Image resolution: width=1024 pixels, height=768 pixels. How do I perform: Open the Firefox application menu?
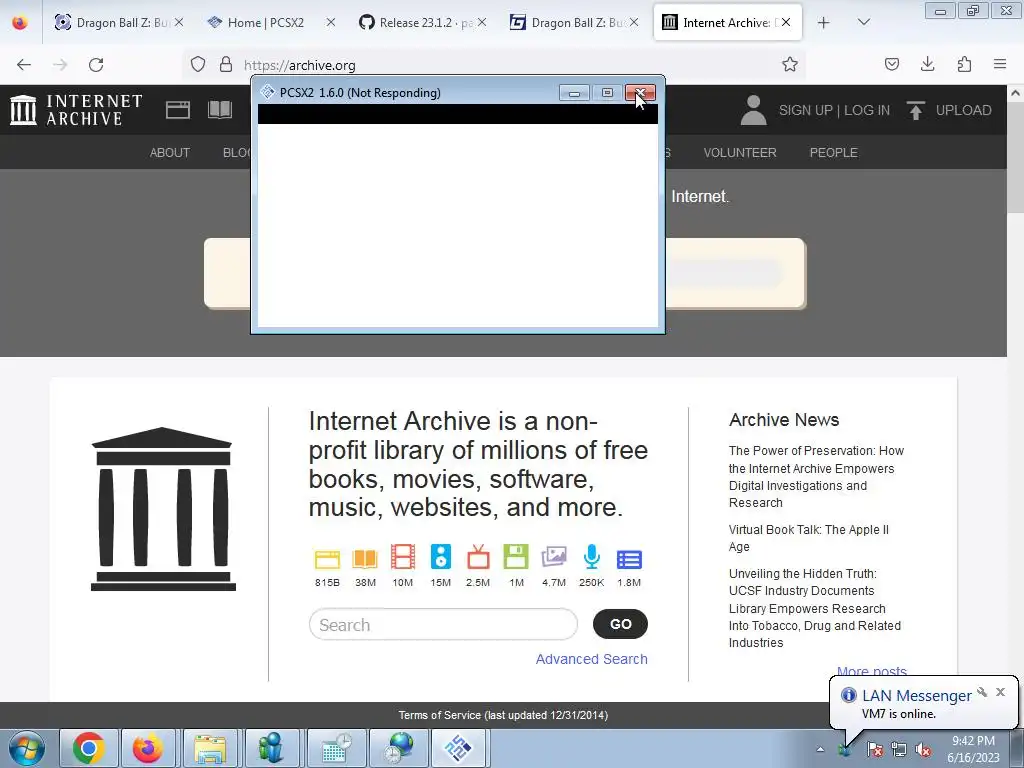point(1000,64)
